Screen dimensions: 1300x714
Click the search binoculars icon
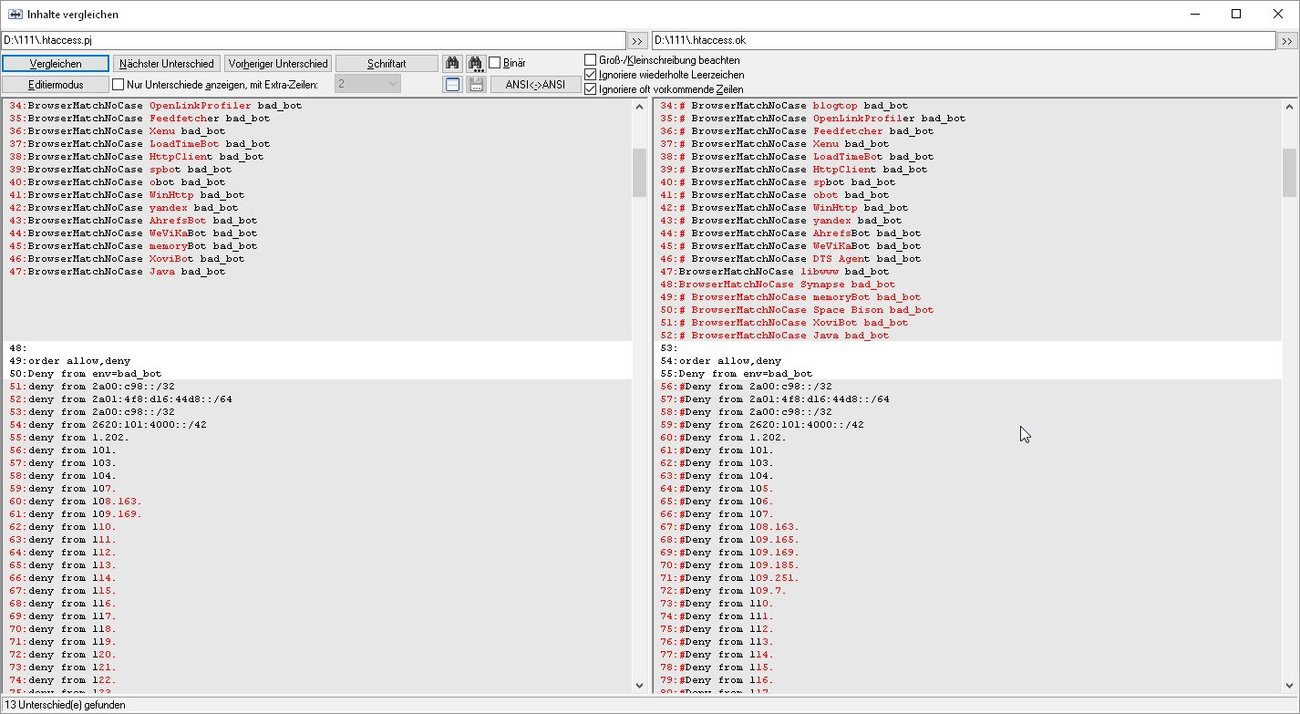coord(452,63)
